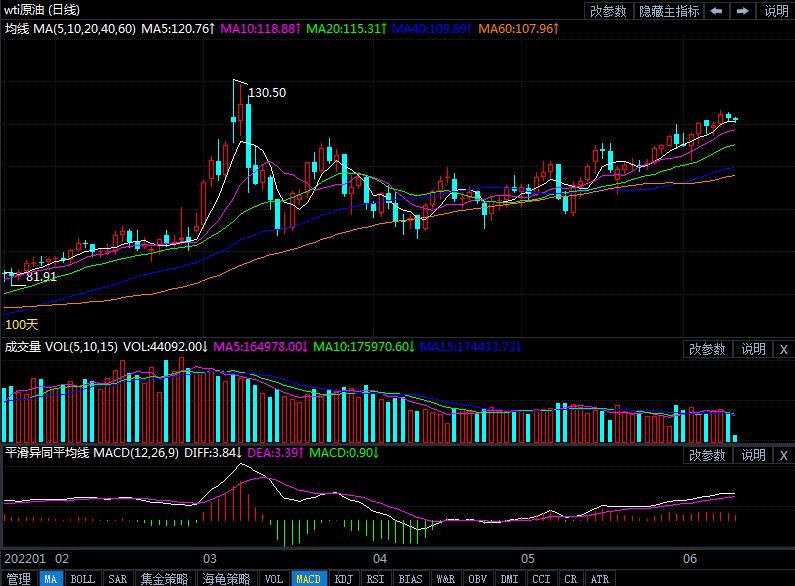
Task: Choose the 海龟策略 strategy tab
Action: pos(226,578)
